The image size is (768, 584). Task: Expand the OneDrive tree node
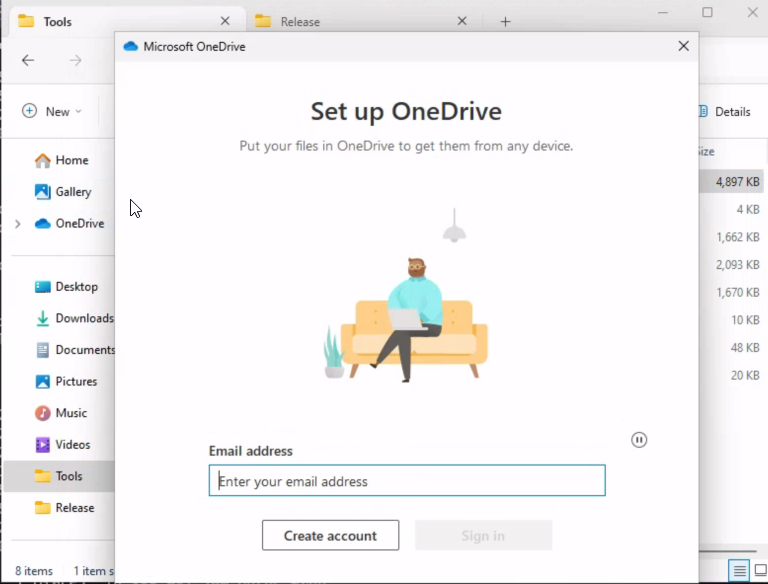click(18, 224)
